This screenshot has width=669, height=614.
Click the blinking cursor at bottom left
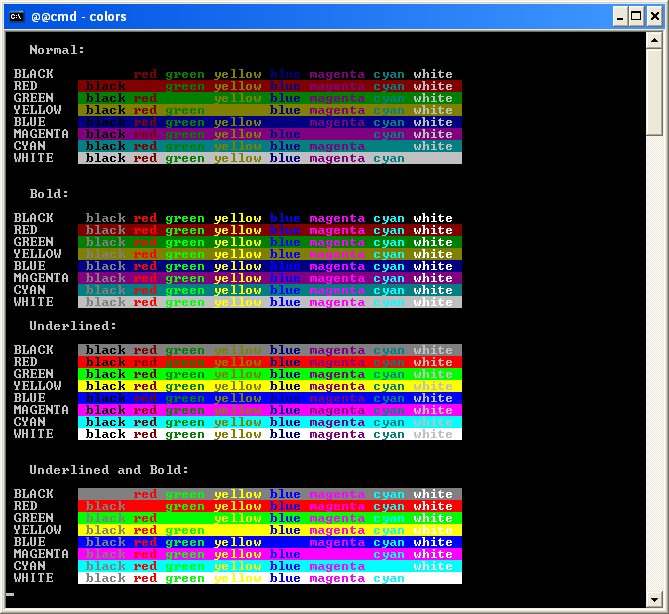point(10,595)
